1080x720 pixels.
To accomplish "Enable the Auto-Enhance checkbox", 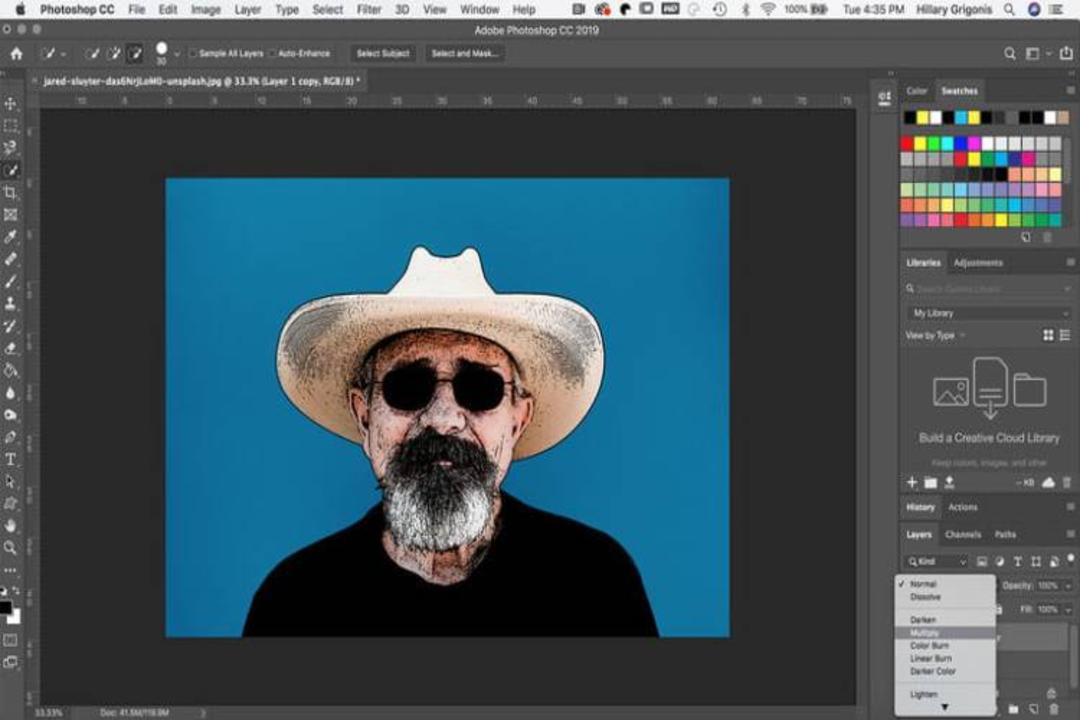I will click(x=273, y=53).
